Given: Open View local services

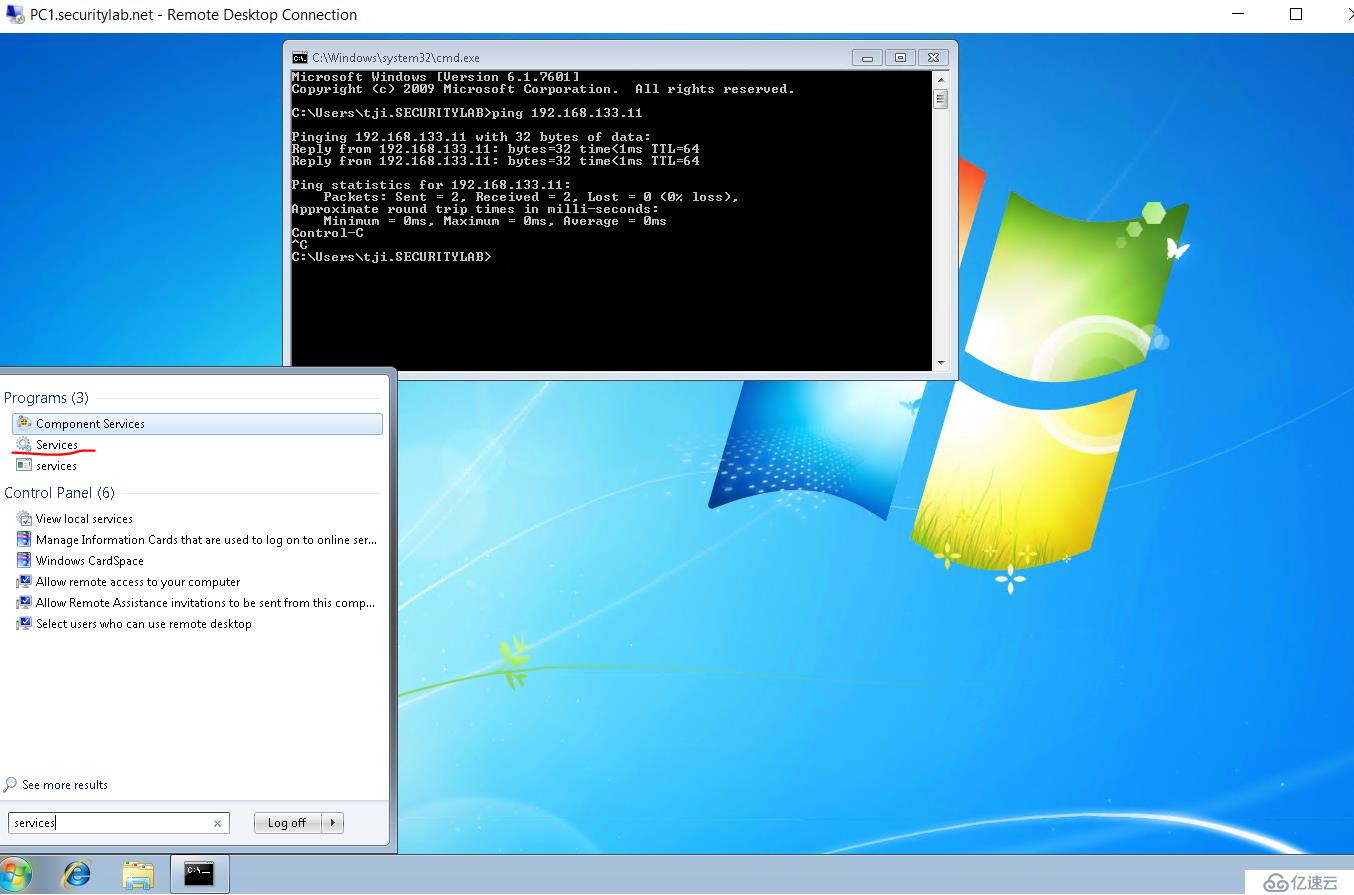Looking at the screenshot, I should (84, 519).
